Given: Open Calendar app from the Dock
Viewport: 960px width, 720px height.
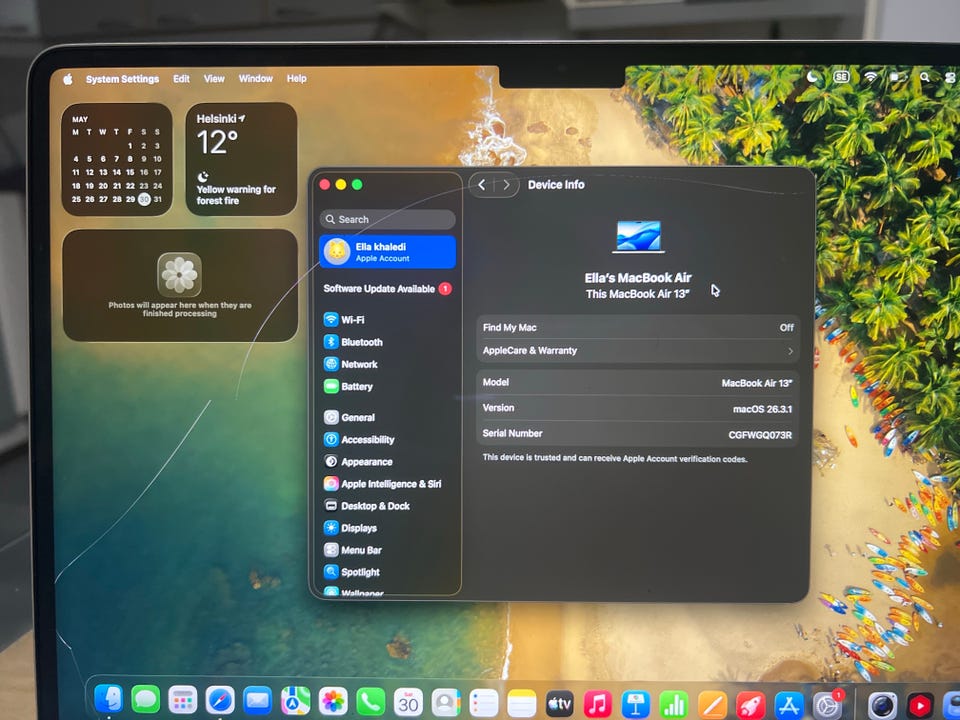Looking at the screenshot, I should coord(408,703).
